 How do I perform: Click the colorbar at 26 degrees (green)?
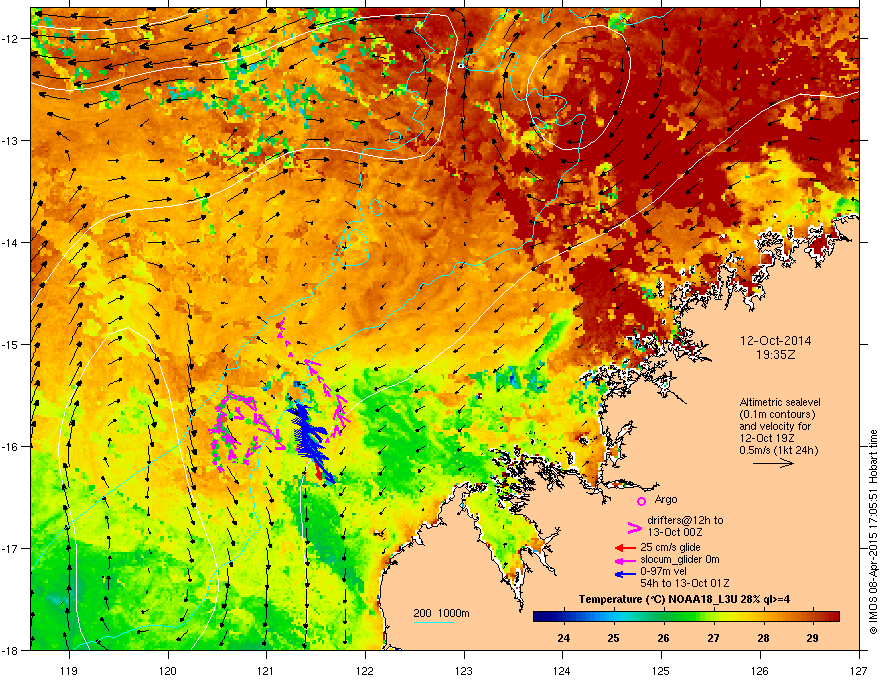[663, 616]
